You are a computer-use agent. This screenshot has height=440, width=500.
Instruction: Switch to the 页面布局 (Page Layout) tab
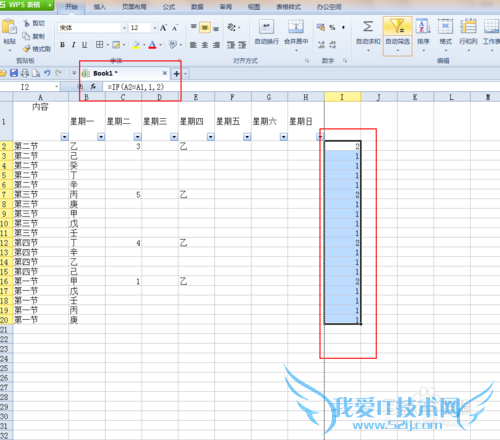(x=134, y=7)
